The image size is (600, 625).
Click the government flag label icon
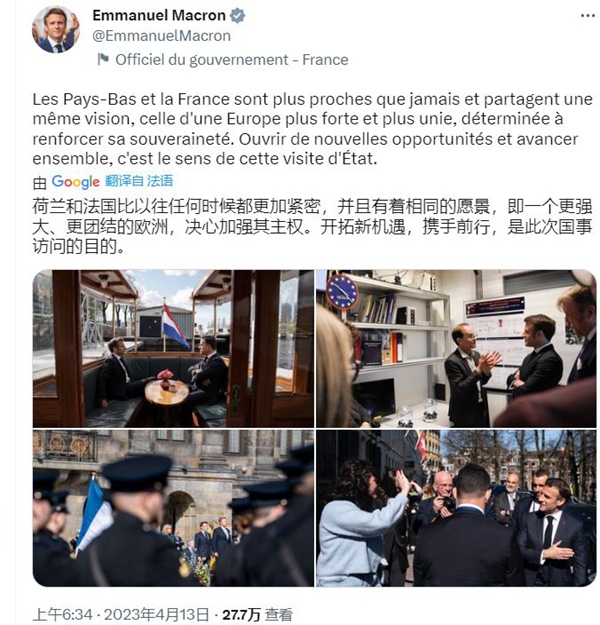tap(103, 59)
